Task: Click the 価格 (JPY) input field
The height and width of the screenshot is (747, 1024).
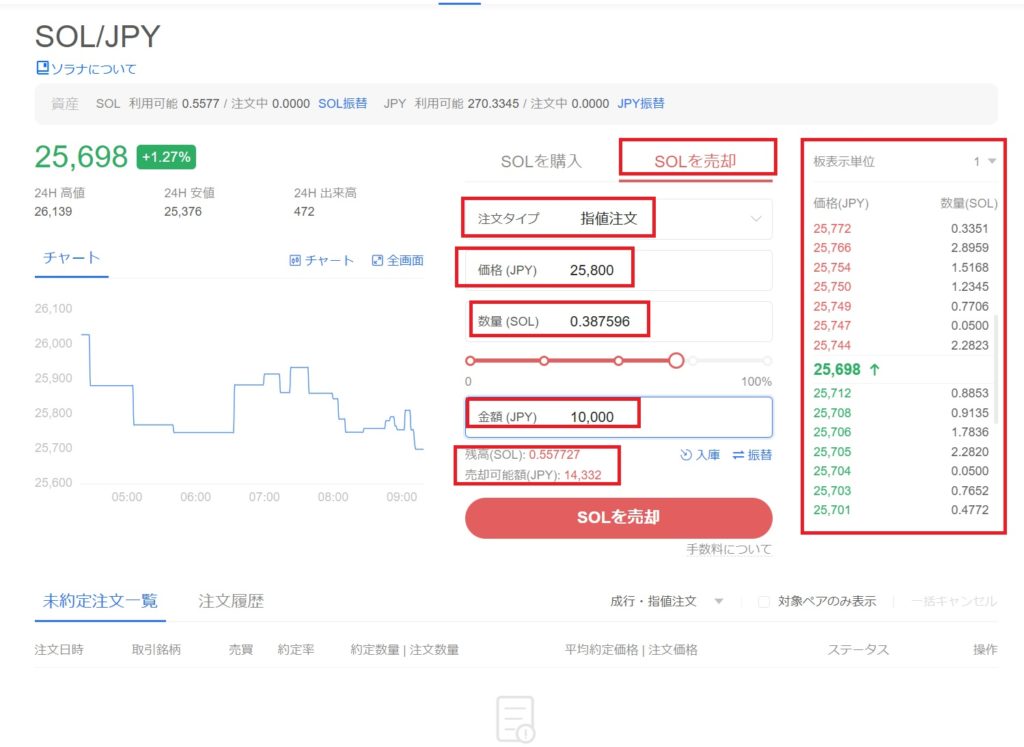Action: coord(618,270)
